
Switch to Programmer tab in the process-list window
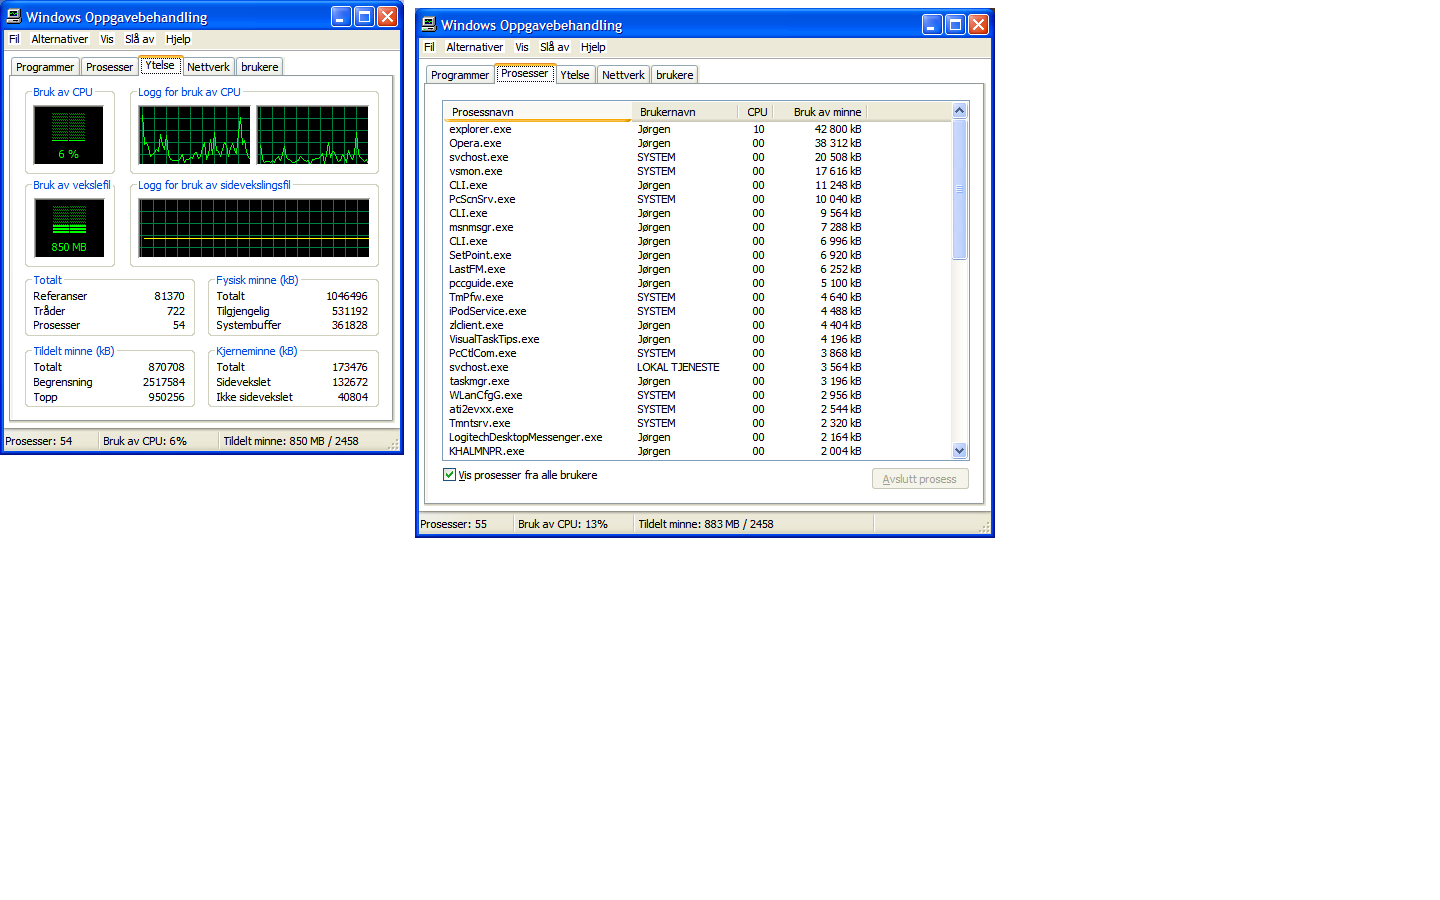(460, 75)
